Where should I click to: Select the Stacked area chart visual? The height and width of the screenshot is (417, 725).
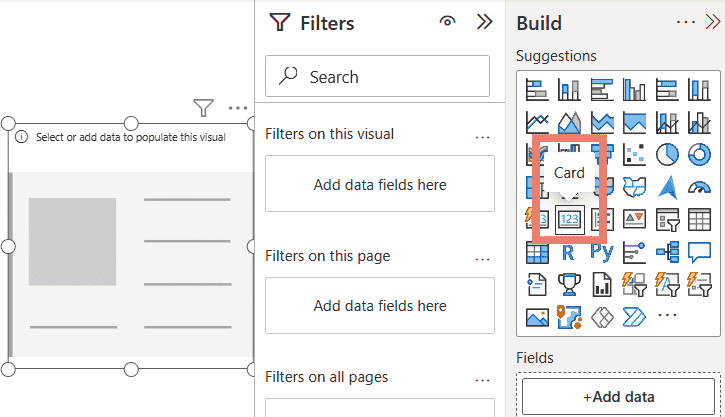pos(602,122)
